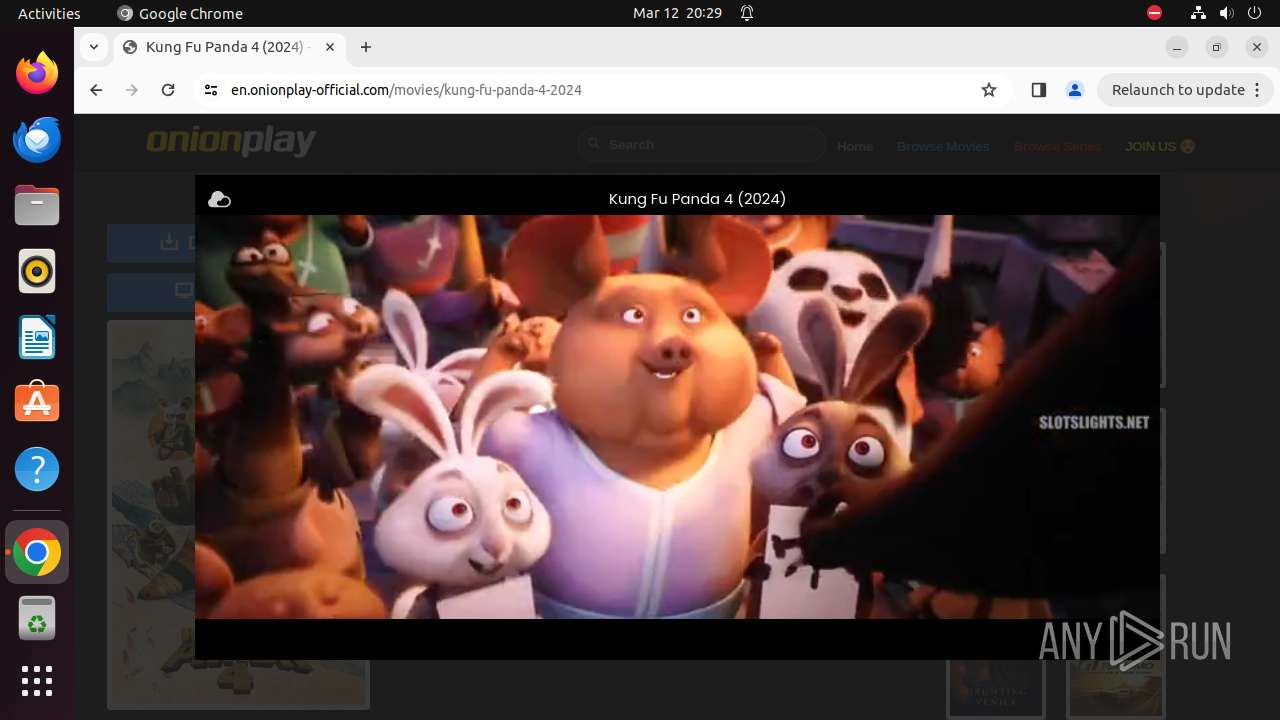Click the red do-not-disturb tray icon
The width and height of the screenshot is (1280, 720).
pos(1154,13)
